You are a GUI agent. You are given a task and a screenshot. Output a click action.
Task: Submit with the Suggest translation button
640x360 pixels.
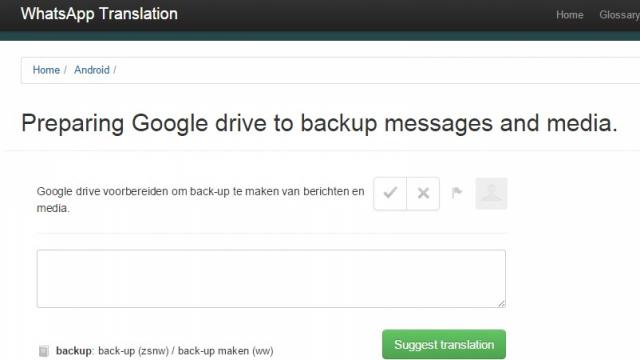[444, 344]
